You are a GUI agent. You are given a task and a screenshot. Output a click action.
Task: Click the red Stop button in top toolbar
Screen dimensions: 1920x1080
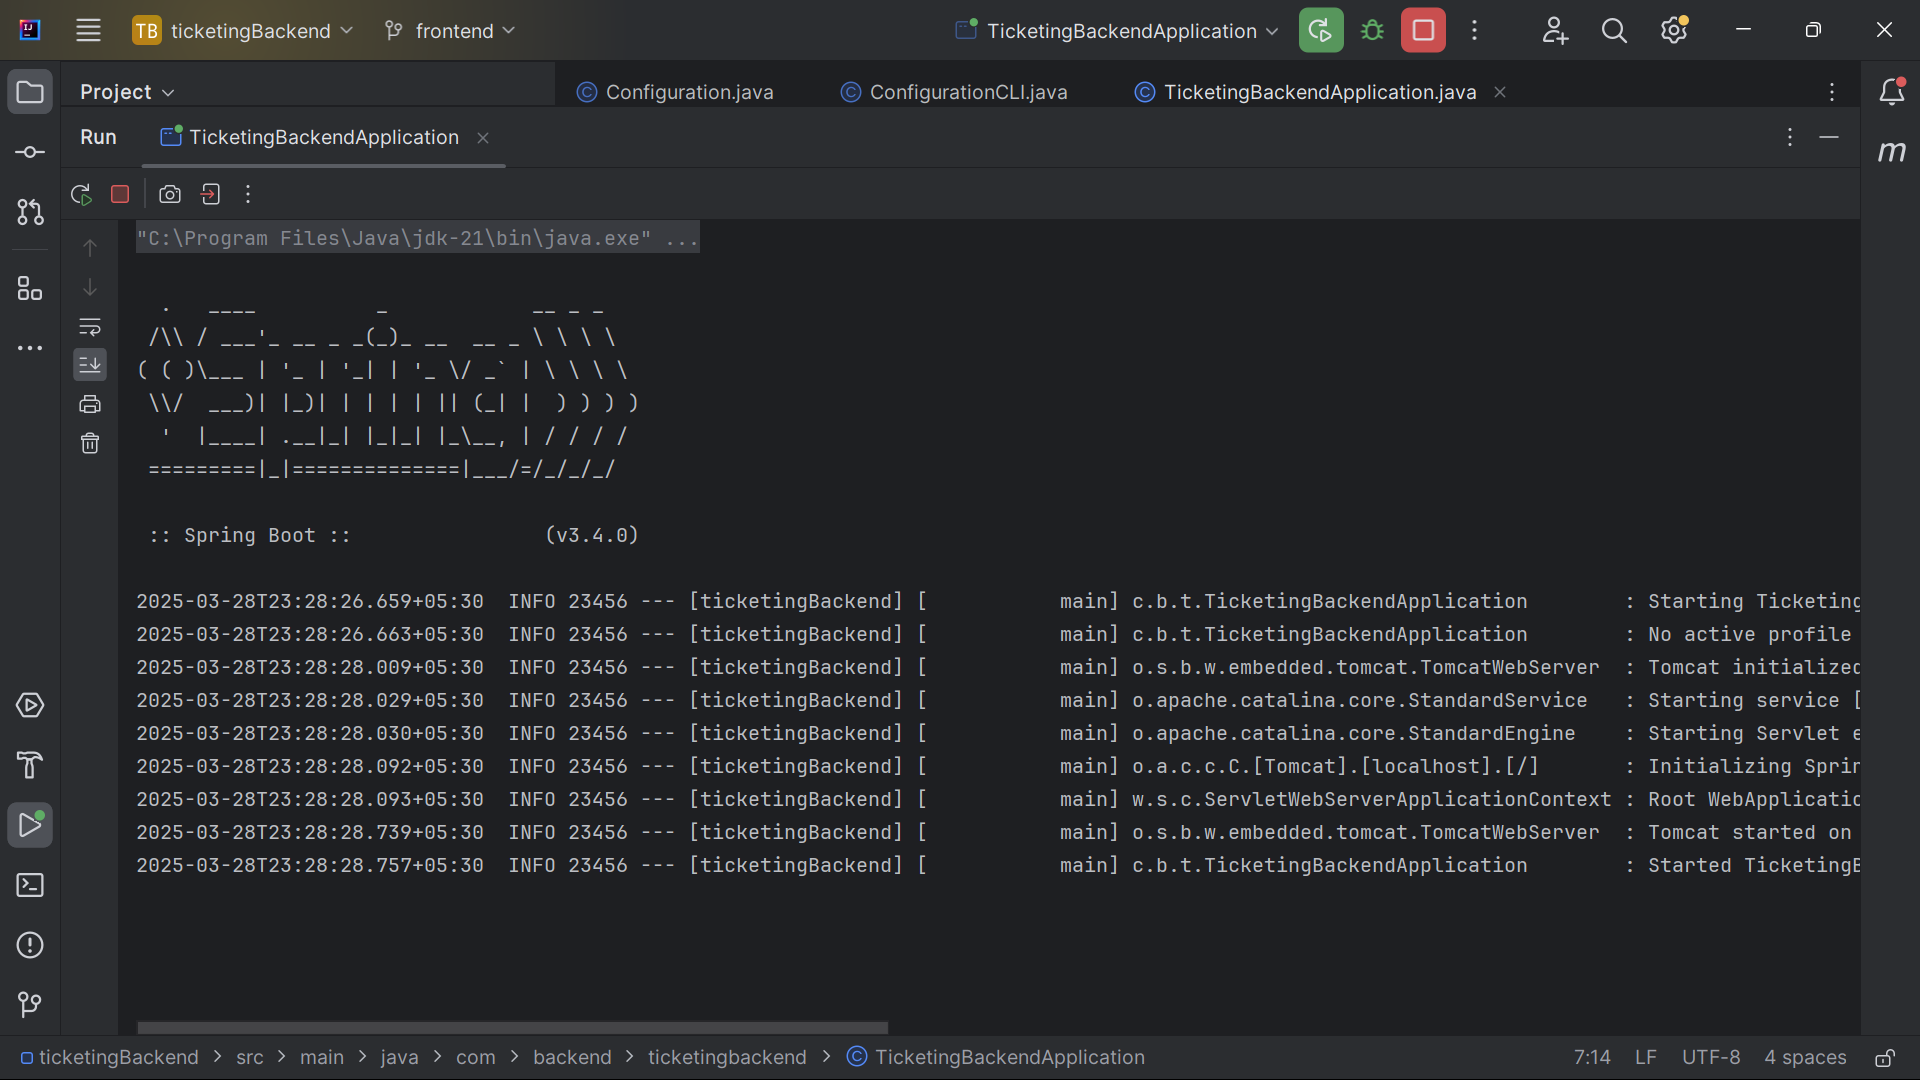1423,30
